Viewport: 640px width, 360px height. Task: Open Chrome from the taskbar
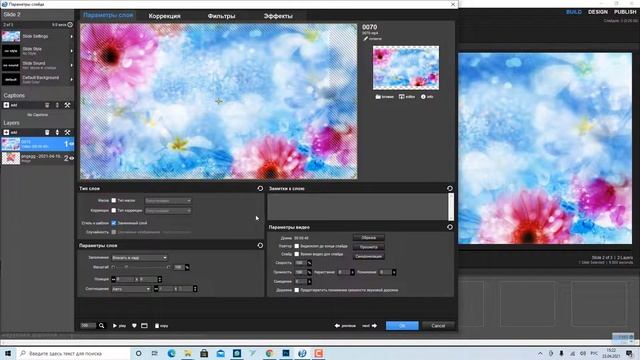pyautogui.click(x=269, y=353)
